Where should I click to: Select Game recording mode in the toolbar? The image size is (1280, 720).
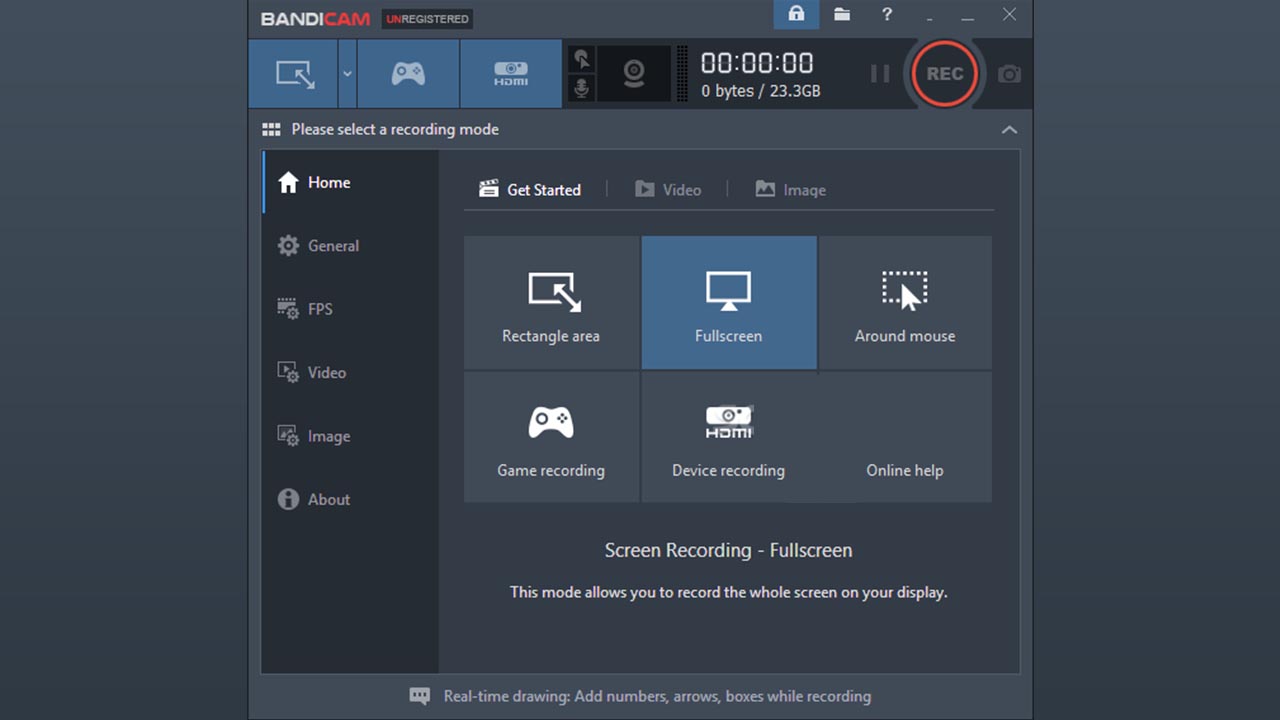408,73
